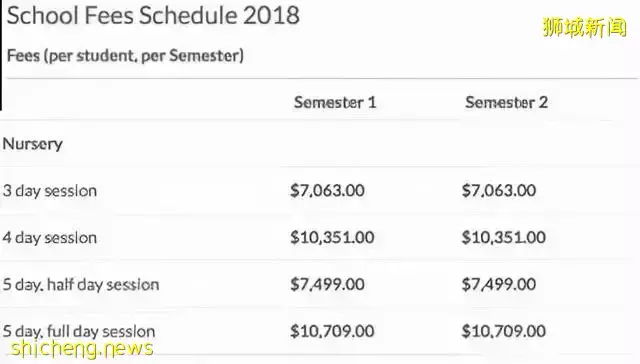Click Semester 1 fee $7,499.00
Image resolution: width=640 pixels, height=364 pixels.
coord(327,284)
